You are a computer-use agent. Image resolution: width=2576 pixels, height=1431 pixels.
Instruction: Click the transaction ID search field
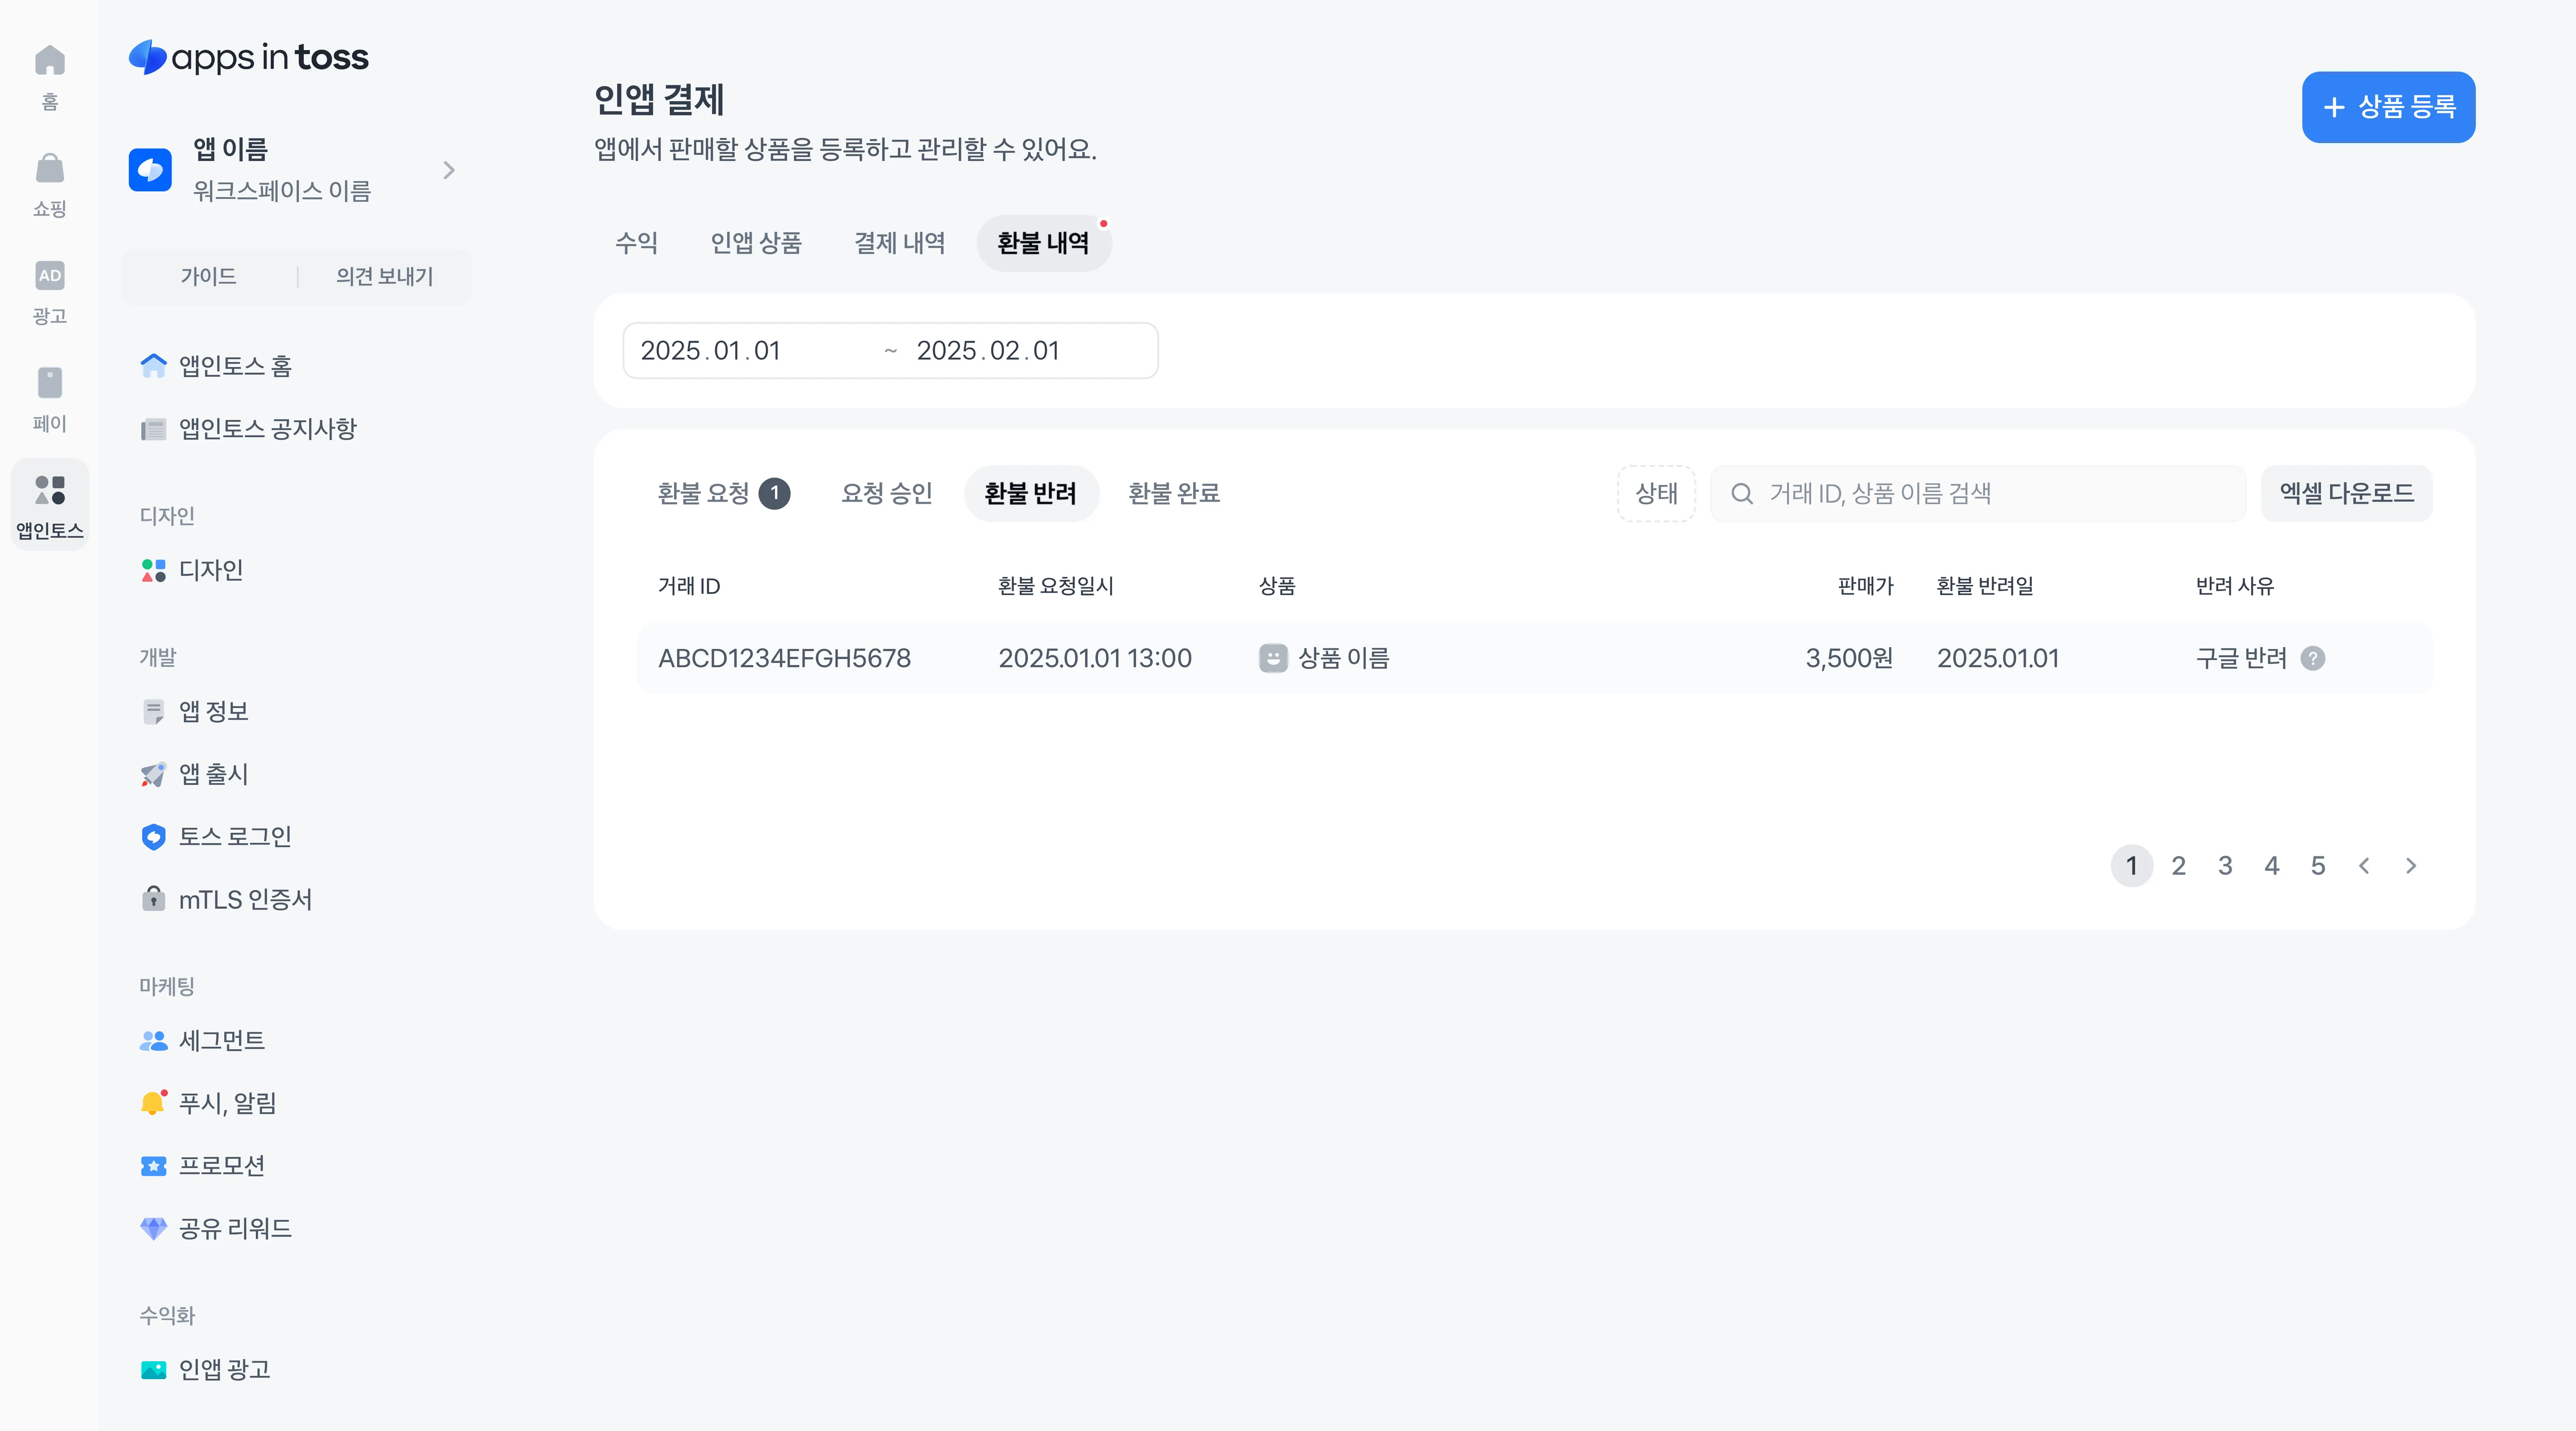point(1977,493)
